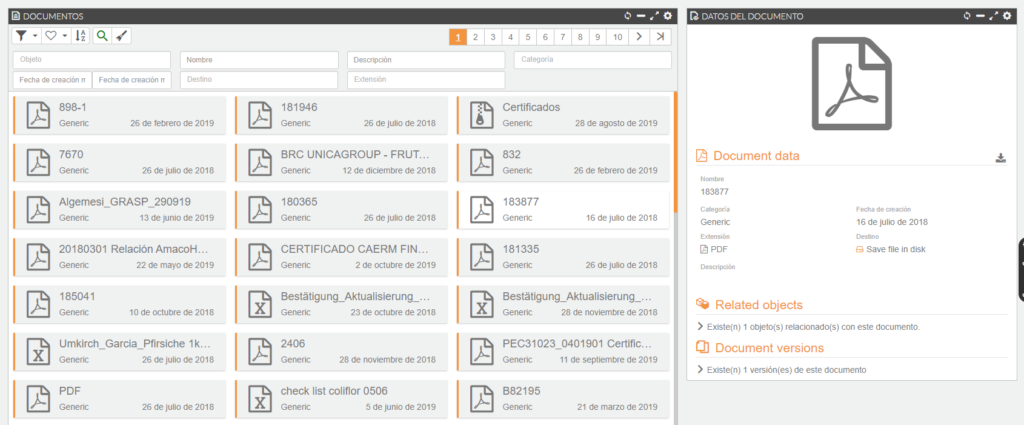Click the PDF icon of document named PDF
Screen dimensions: 1024x425
point(38,400)
